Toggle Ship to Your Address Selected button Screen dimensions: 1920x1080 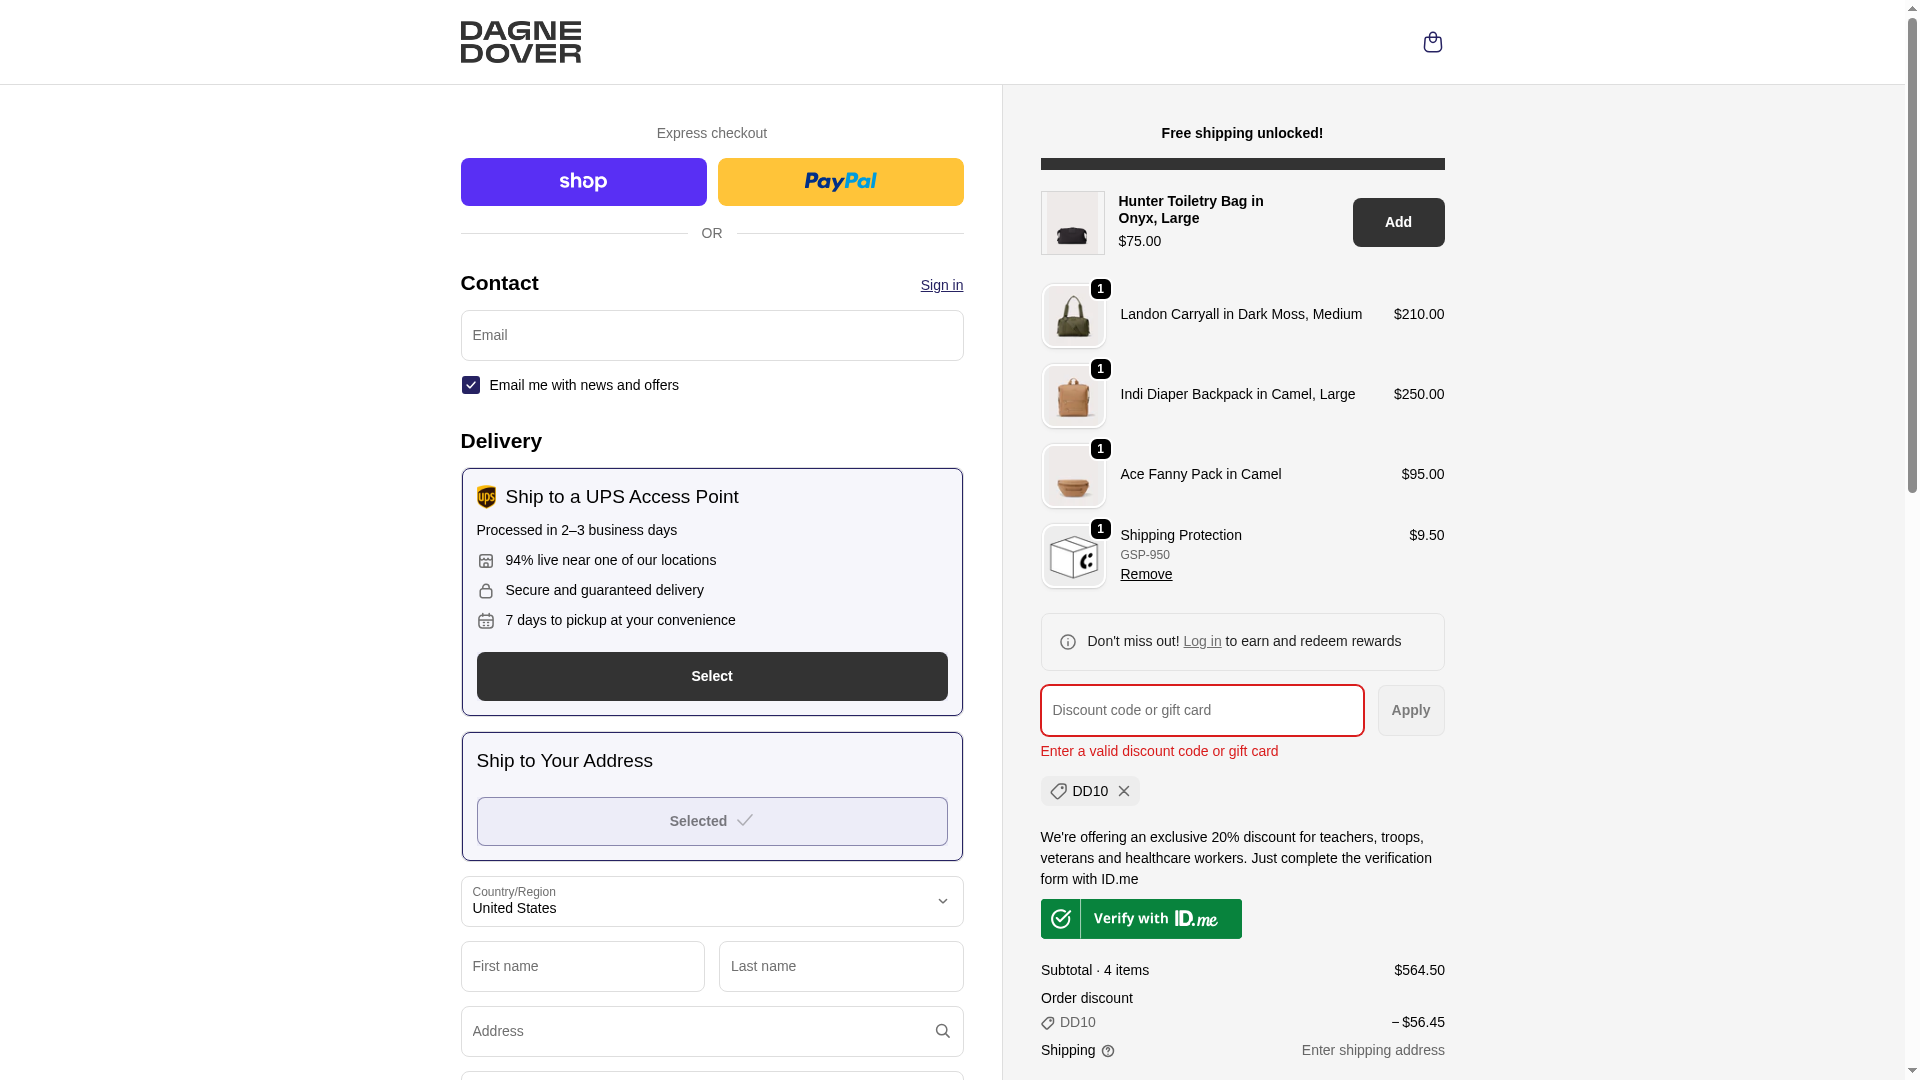pos(711,821)
